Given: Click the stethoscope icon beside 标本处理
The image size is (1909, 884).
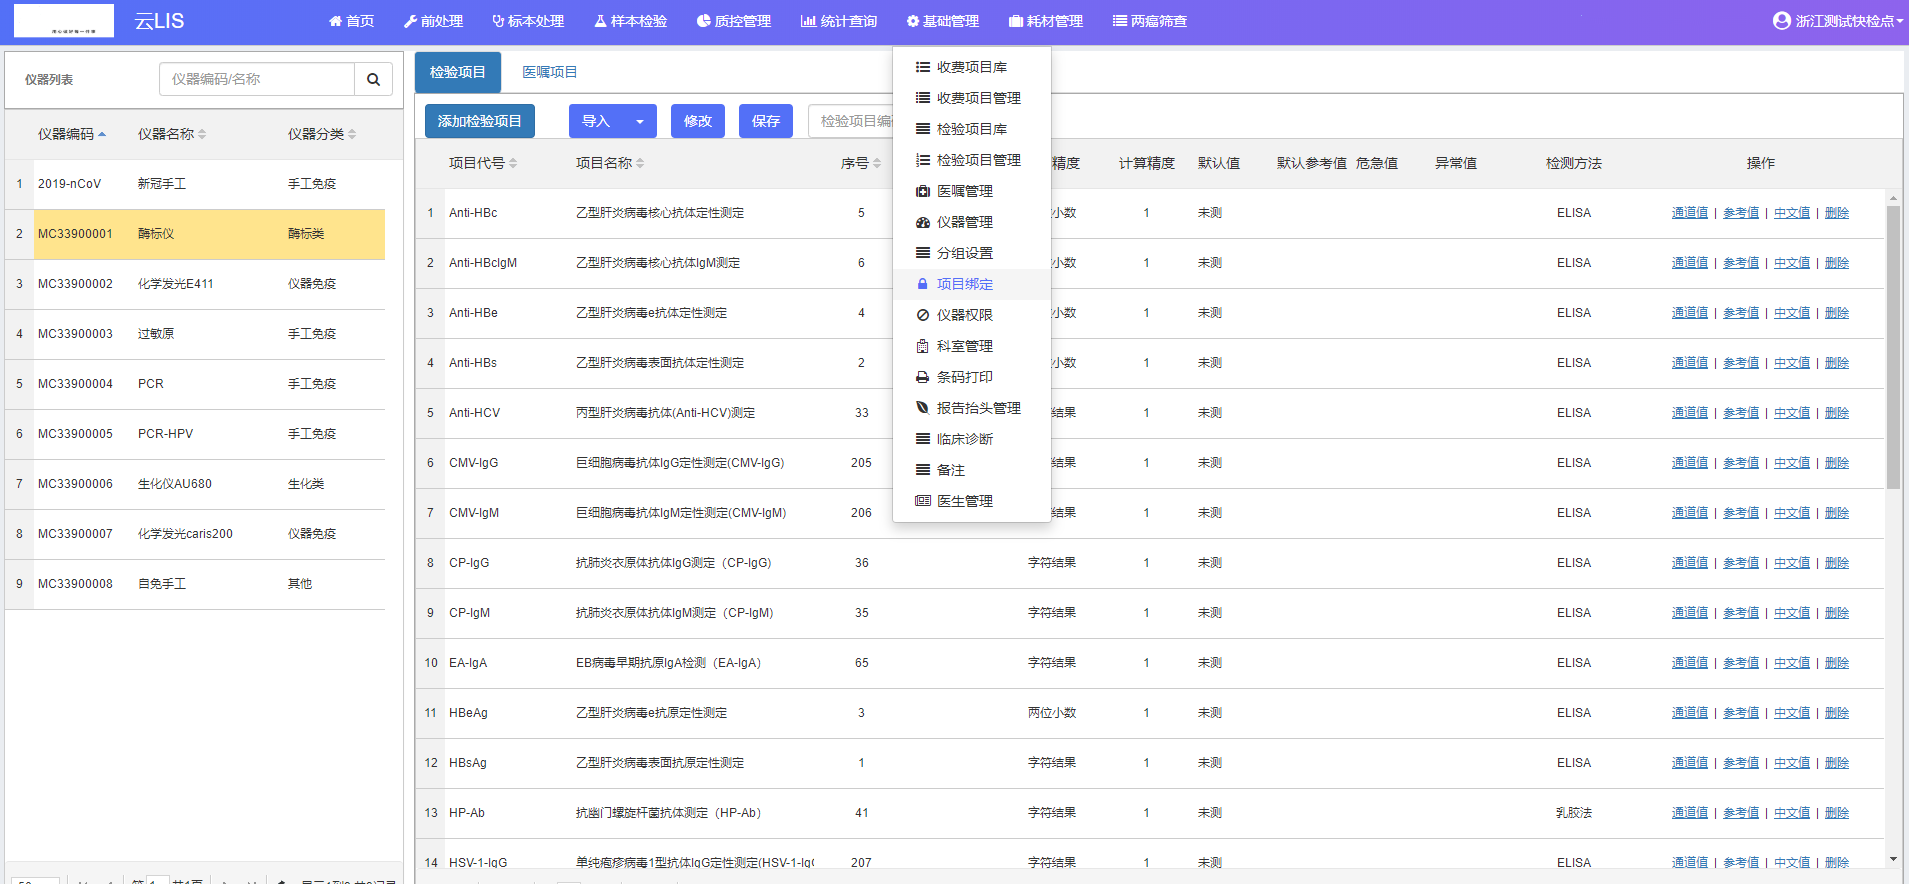Looking at the screenshot, I should click(x=498, y=21).
